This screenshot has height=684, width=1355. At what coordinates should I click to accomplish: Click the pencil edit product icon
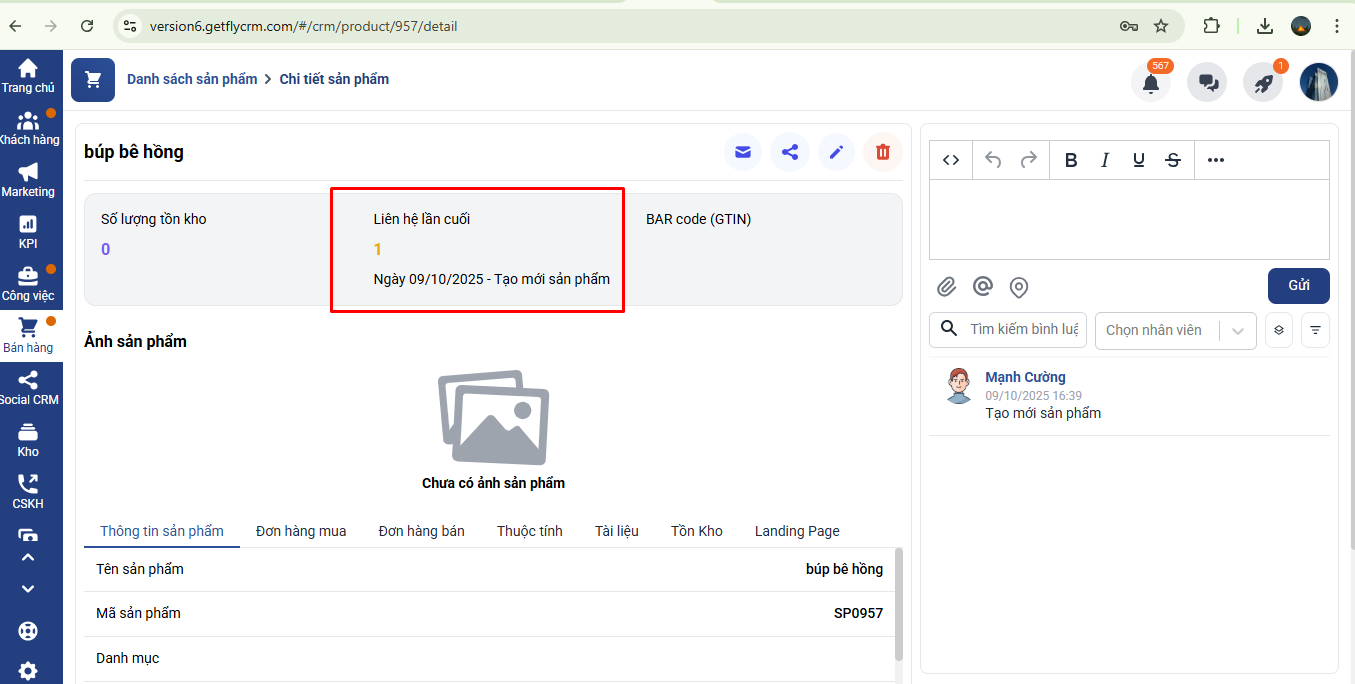[836, 152]
